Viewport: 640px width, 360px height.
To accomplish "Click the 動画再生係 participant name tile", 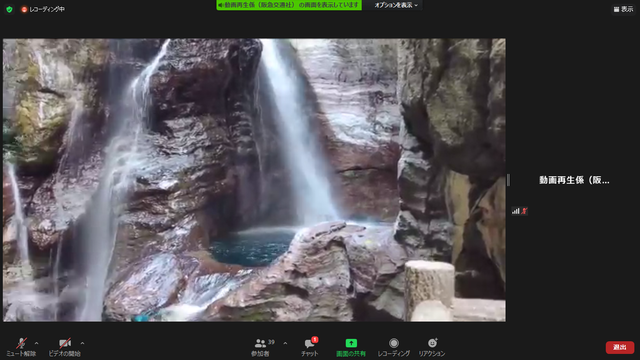I will 574,180.
